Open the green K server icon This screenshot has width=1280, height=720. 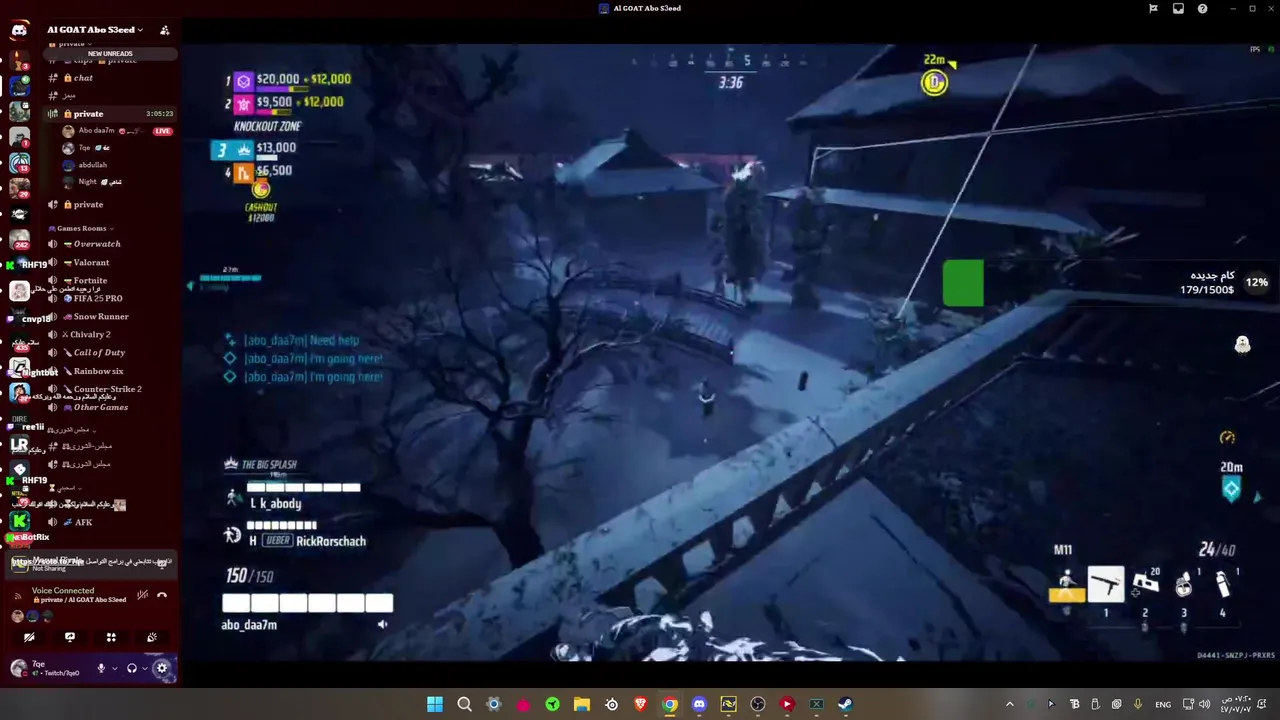[19, 521]
